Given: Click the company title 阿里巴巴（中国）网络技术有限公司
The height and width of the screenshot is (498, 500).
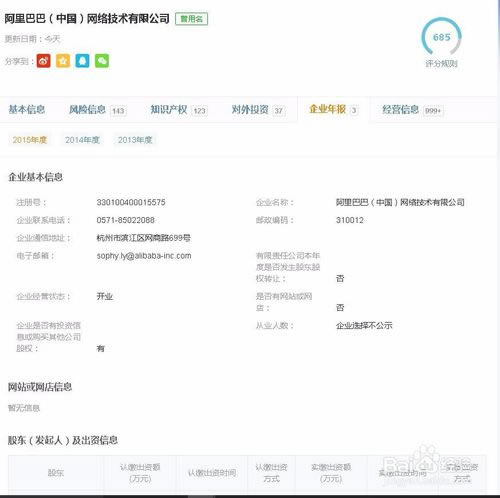Looking at the screenshot, I should 87,19.
